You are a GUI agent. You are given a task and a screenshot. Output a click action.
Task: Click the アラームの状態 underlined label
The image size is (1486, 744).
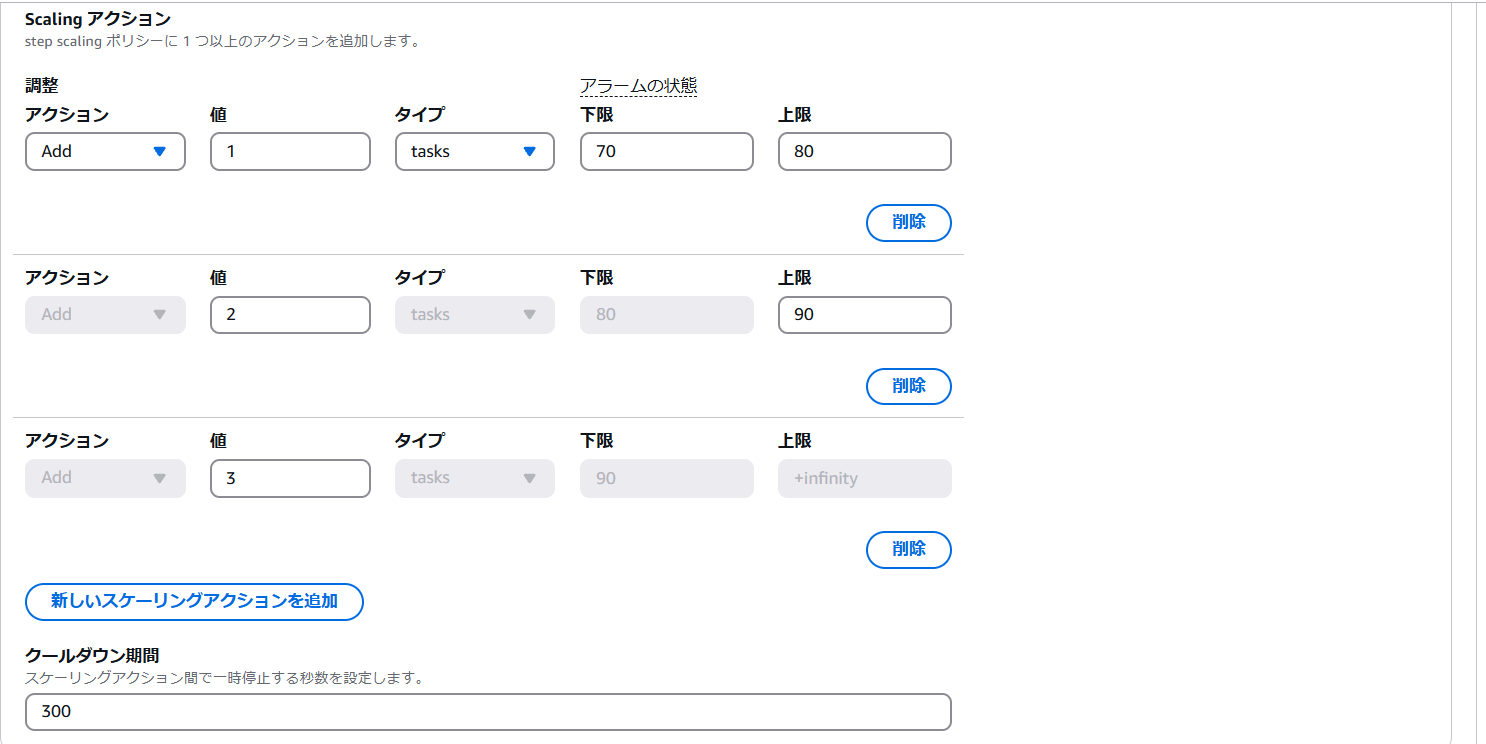coord(638,87)
